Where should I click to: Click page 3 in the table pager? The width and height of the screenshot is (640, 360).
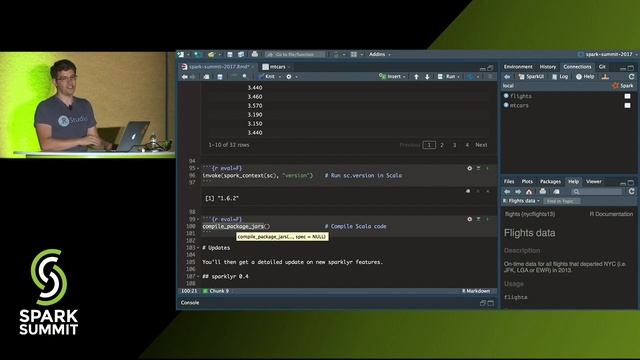[x=454, y=145]
